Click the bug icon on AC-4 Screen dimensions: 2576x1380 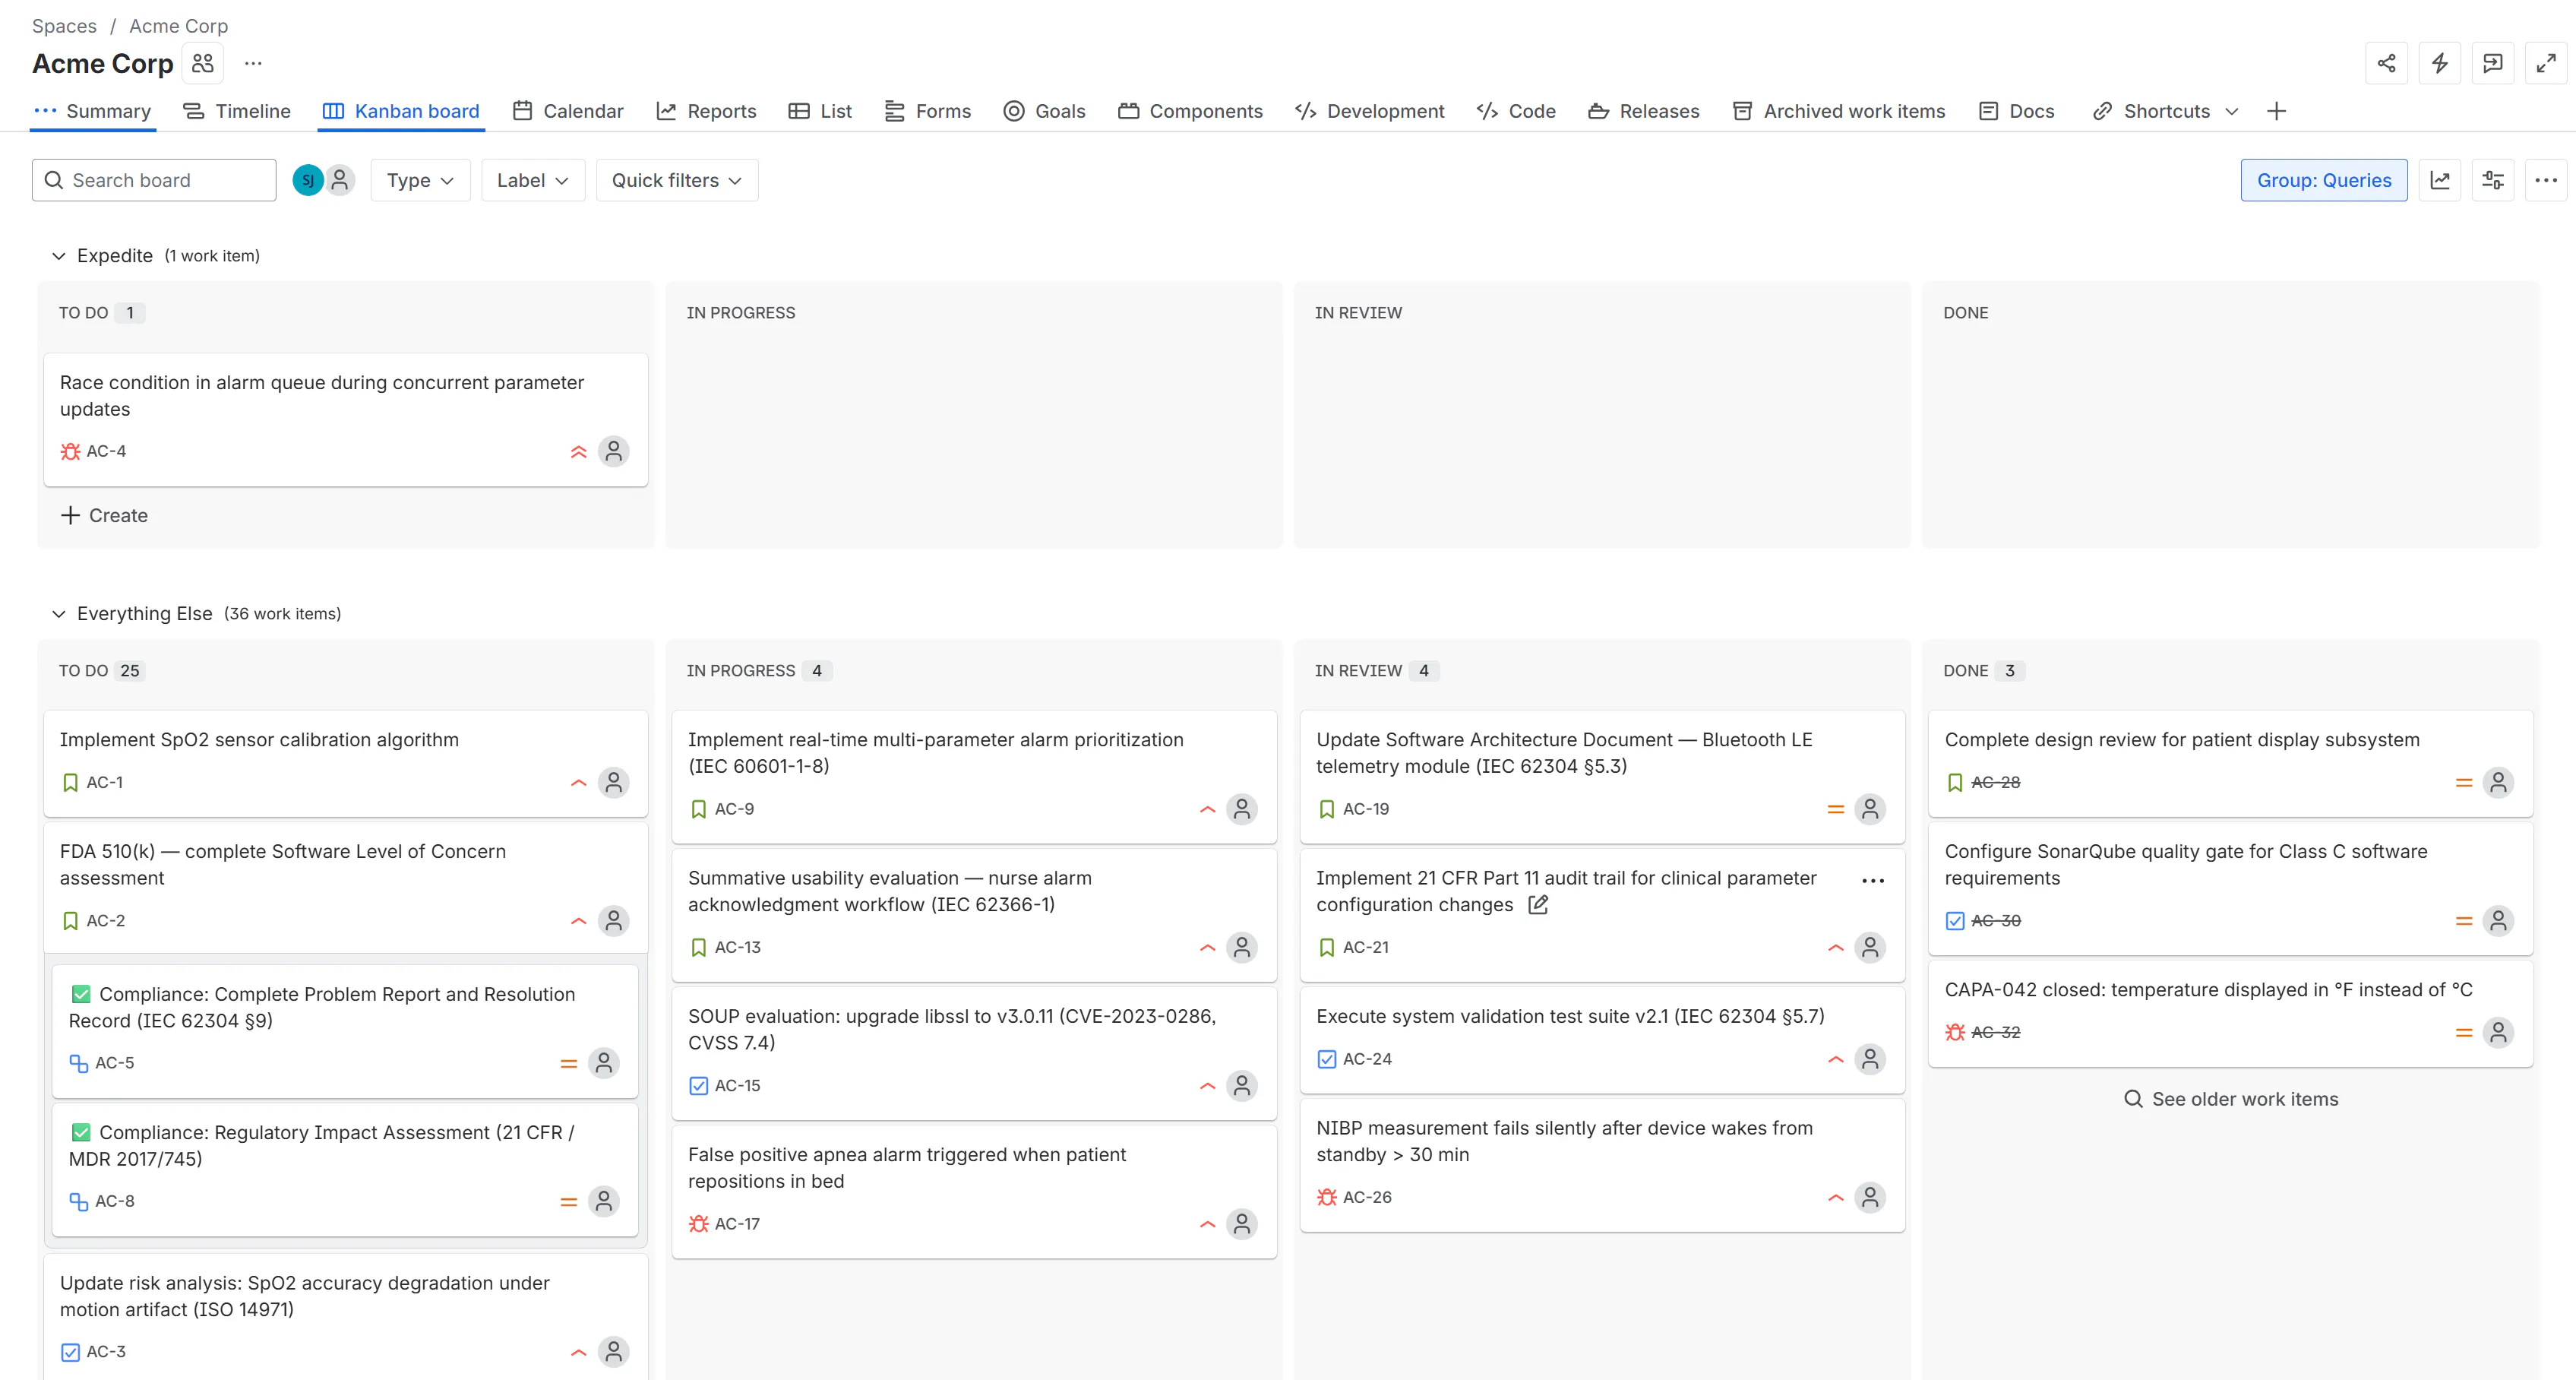click(x=70, y=451)
